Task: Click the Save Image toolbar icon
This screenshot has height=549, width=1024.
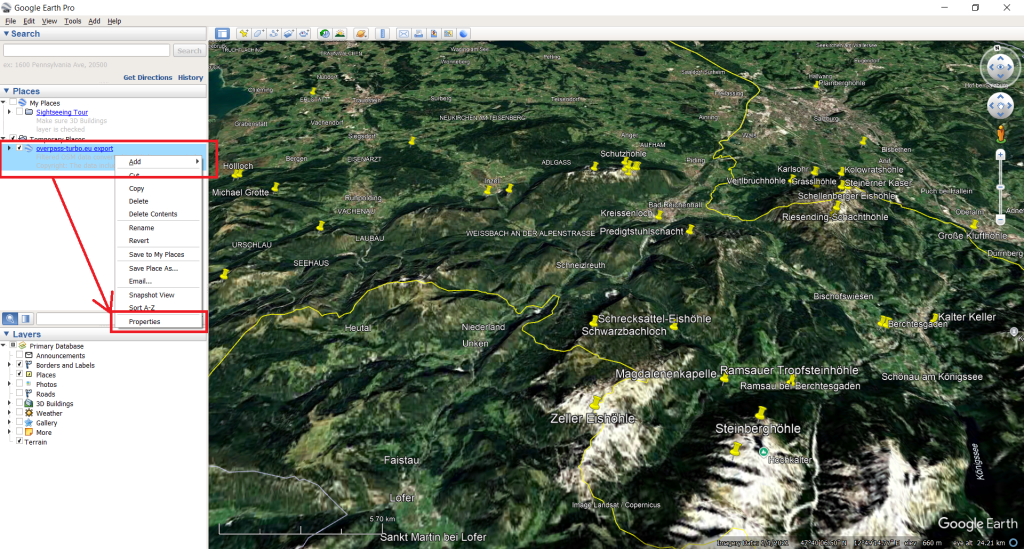Action: pyautogui.click(x=434, y=33)
